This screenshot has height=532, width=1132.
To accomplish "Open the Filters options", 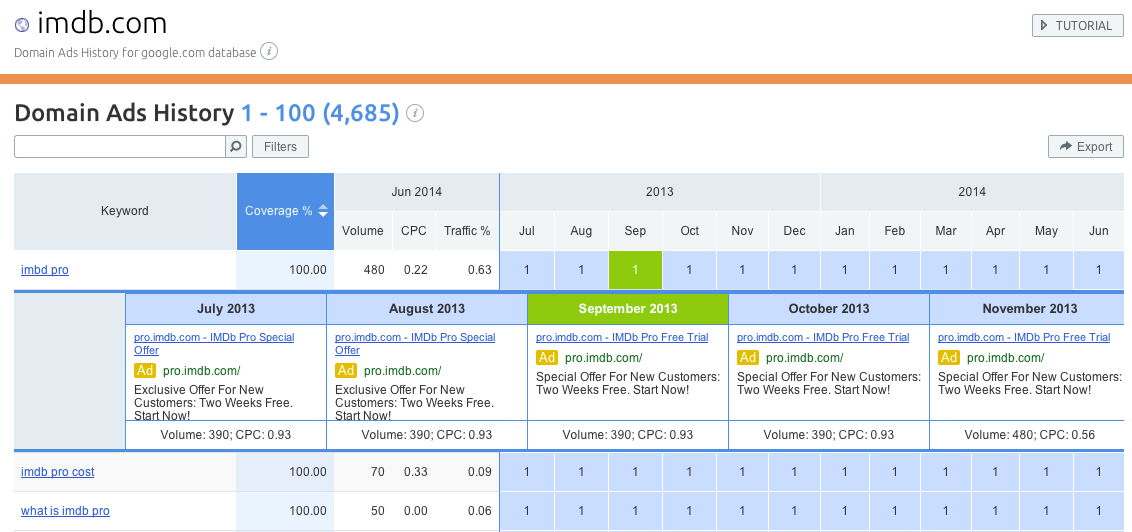I will tap(280, 147).
